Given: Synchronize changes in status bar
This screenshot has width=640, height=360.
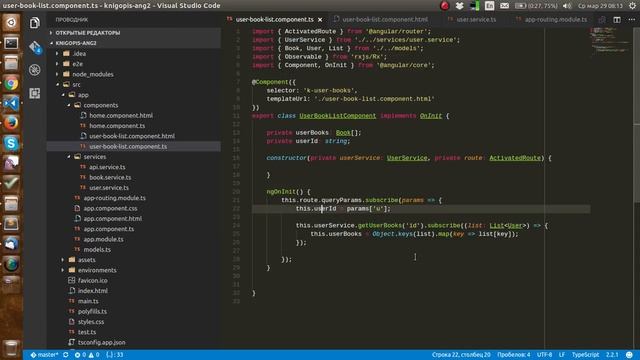Looking at the screenshot, I should tap(66, 355).
